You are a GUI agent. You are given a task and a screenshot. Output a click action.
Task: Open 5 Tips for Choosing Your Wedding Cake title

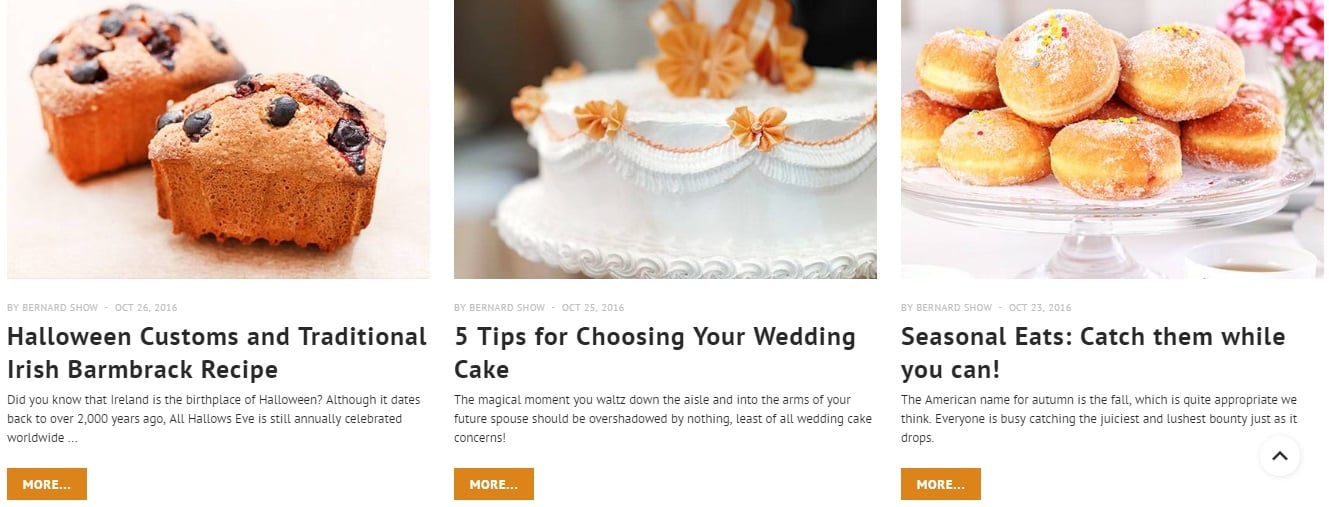pyautogui.click(x=655, y=352)
